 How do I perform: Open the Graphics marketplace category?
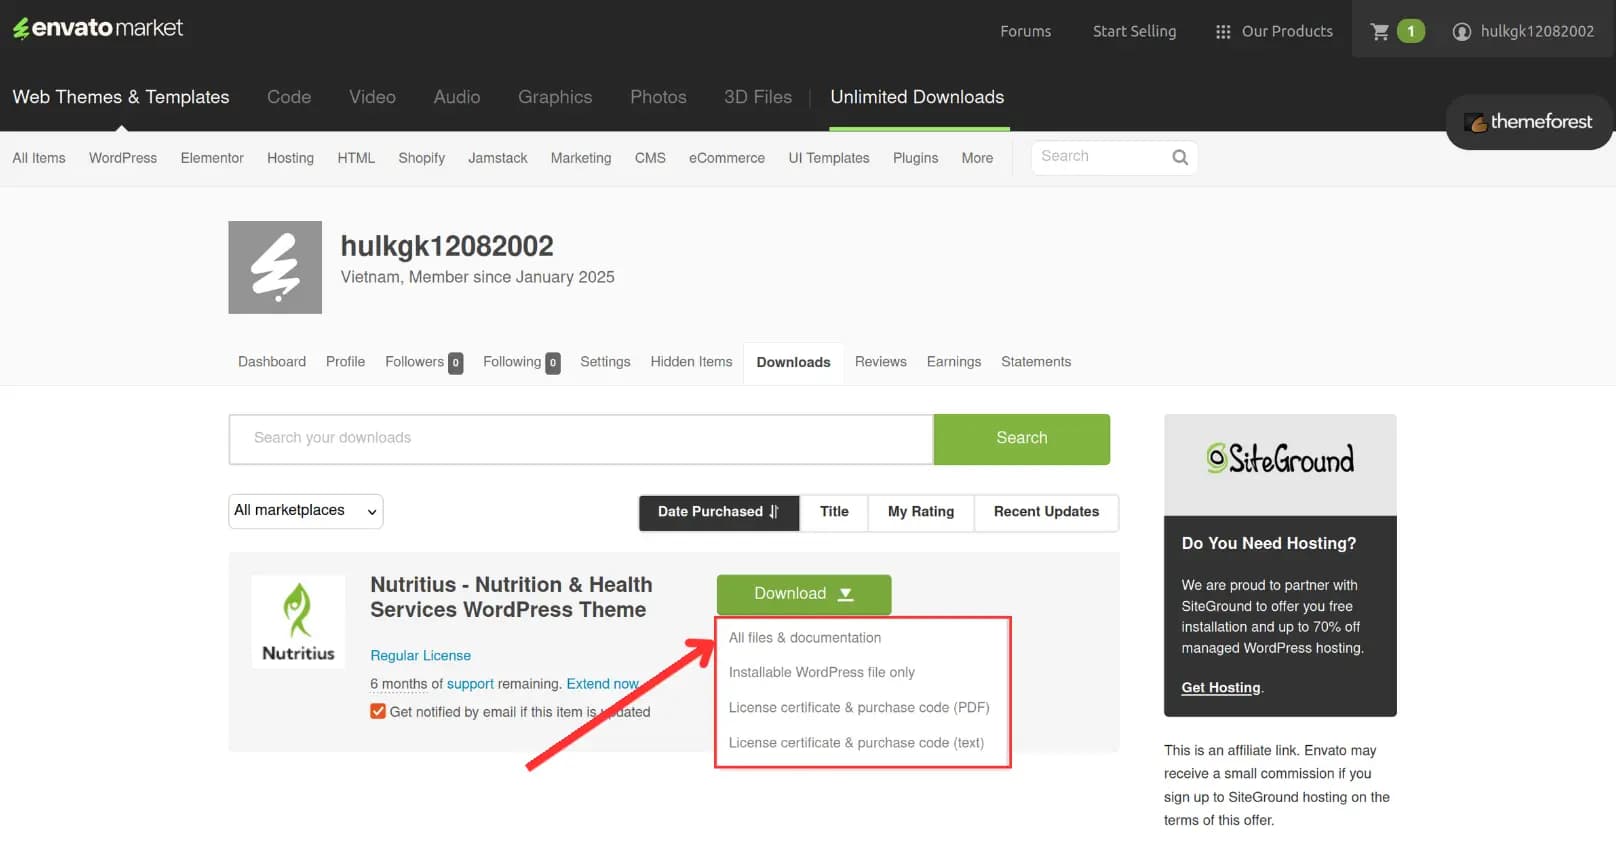pos(555,97)
